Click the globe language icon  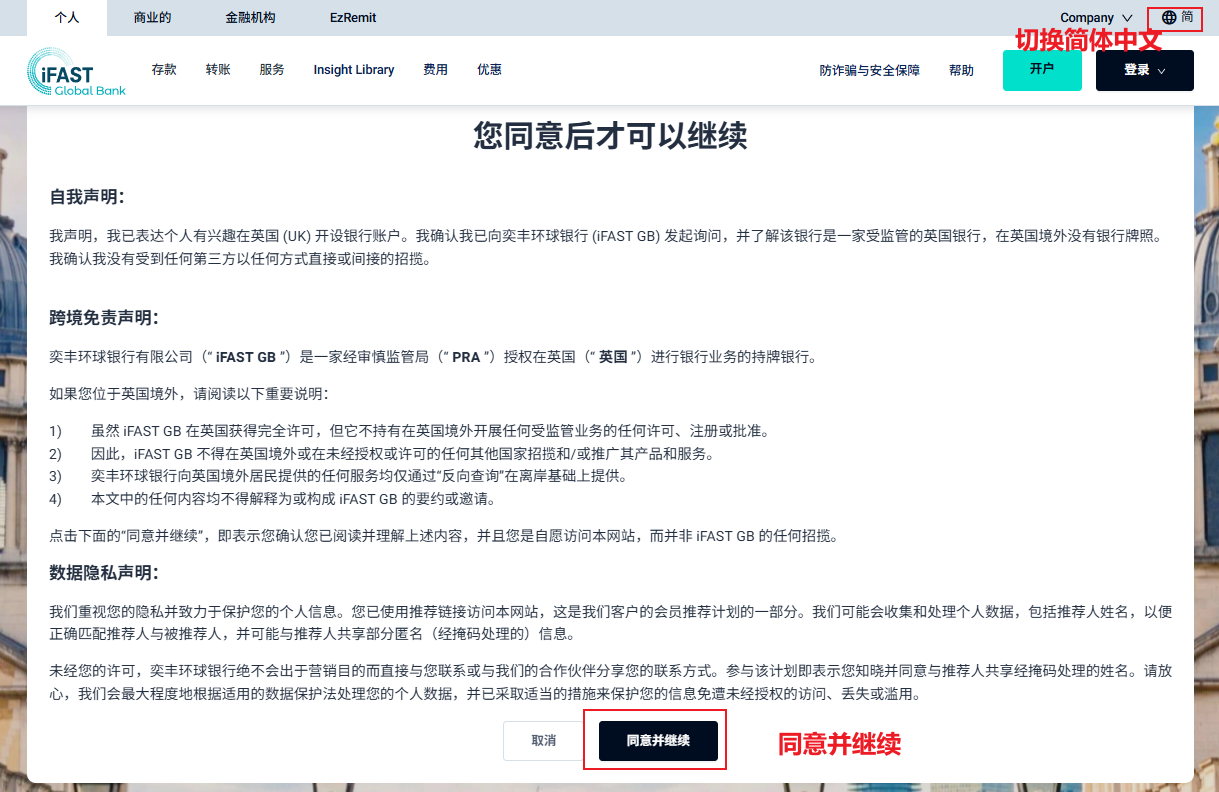click(1169, 17)
